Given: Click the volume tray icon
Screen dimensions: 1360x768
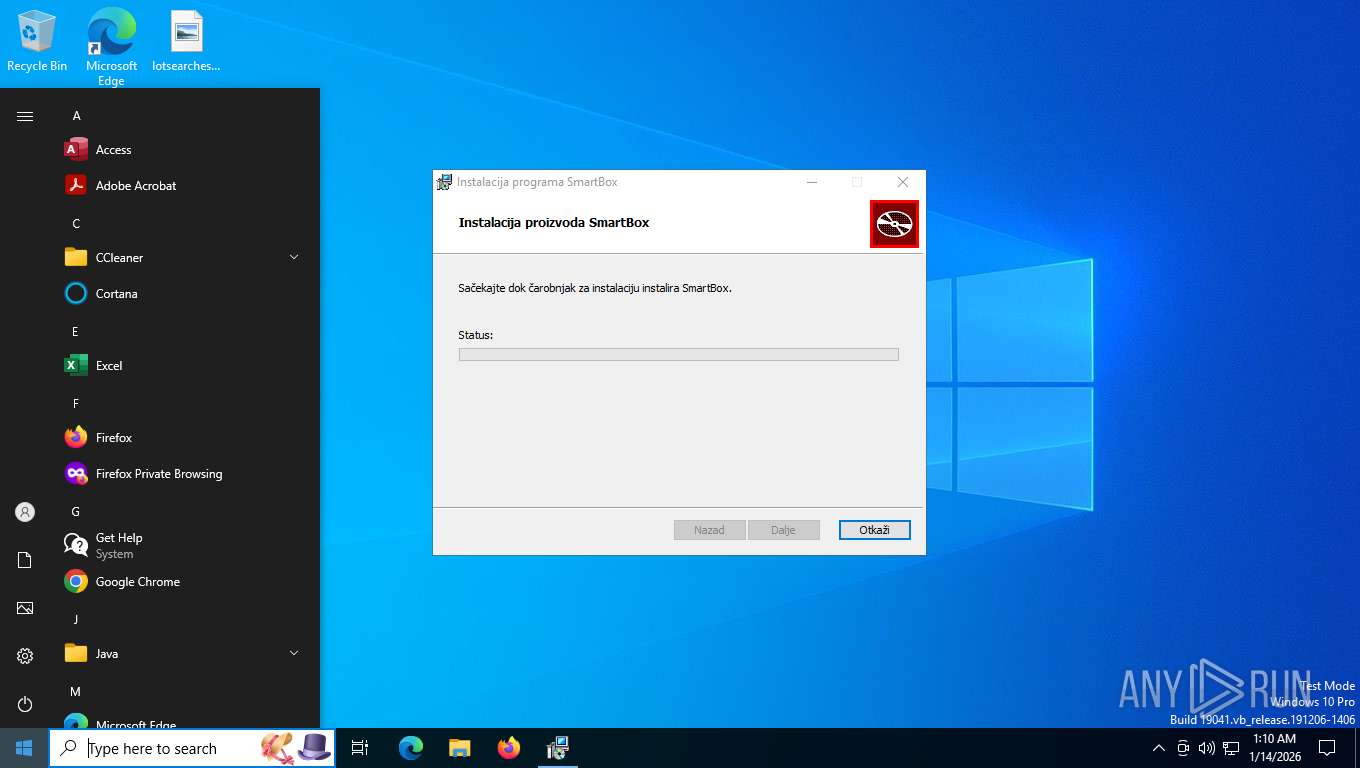Looking at the screenshot, I should click(1206, 748).
